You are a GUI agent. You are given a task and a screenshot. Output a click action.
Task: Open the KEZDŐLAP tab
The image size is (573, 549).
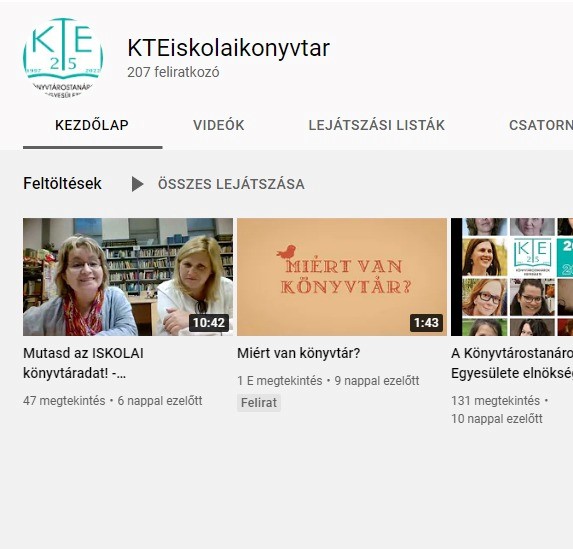92,125
